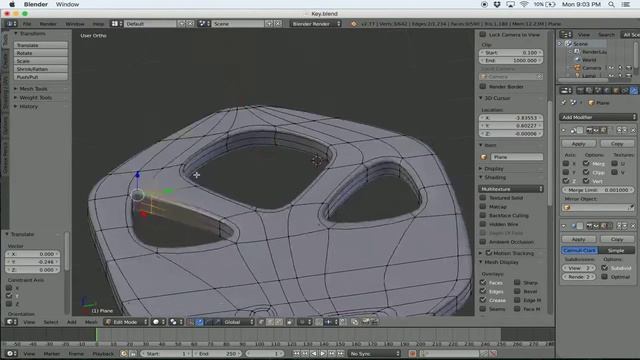Toggle the Constraint Axis X checkbox
This screenshot has width=640, height=360.
9,288
